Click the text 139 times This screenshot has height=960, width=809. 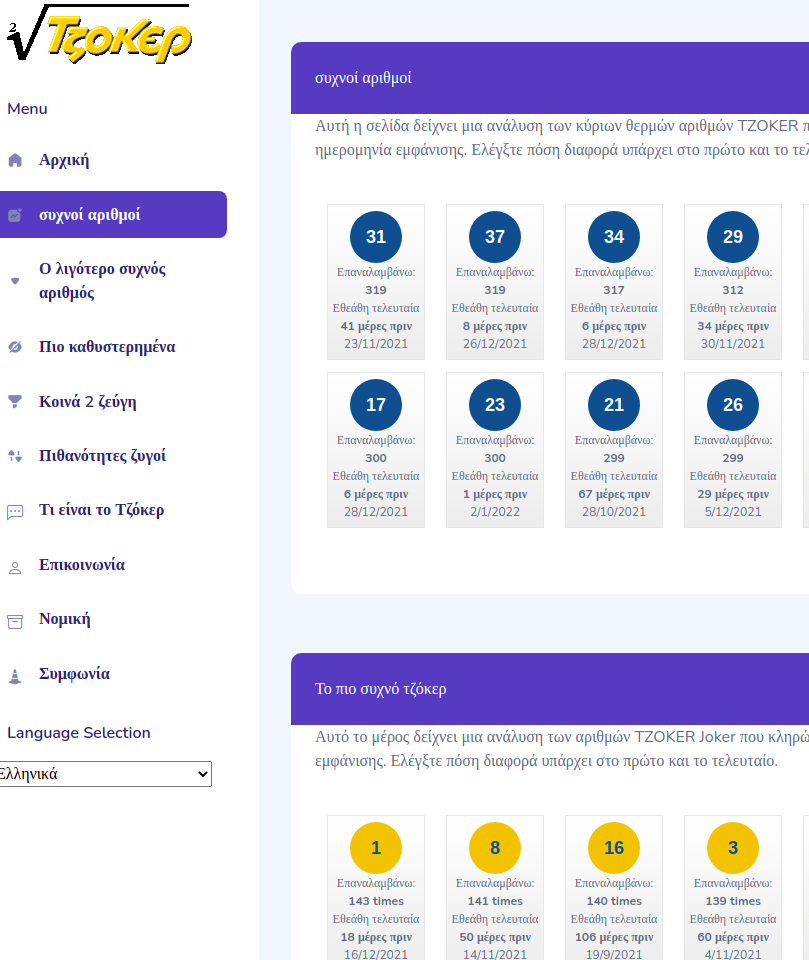click(x=732, y=901)
